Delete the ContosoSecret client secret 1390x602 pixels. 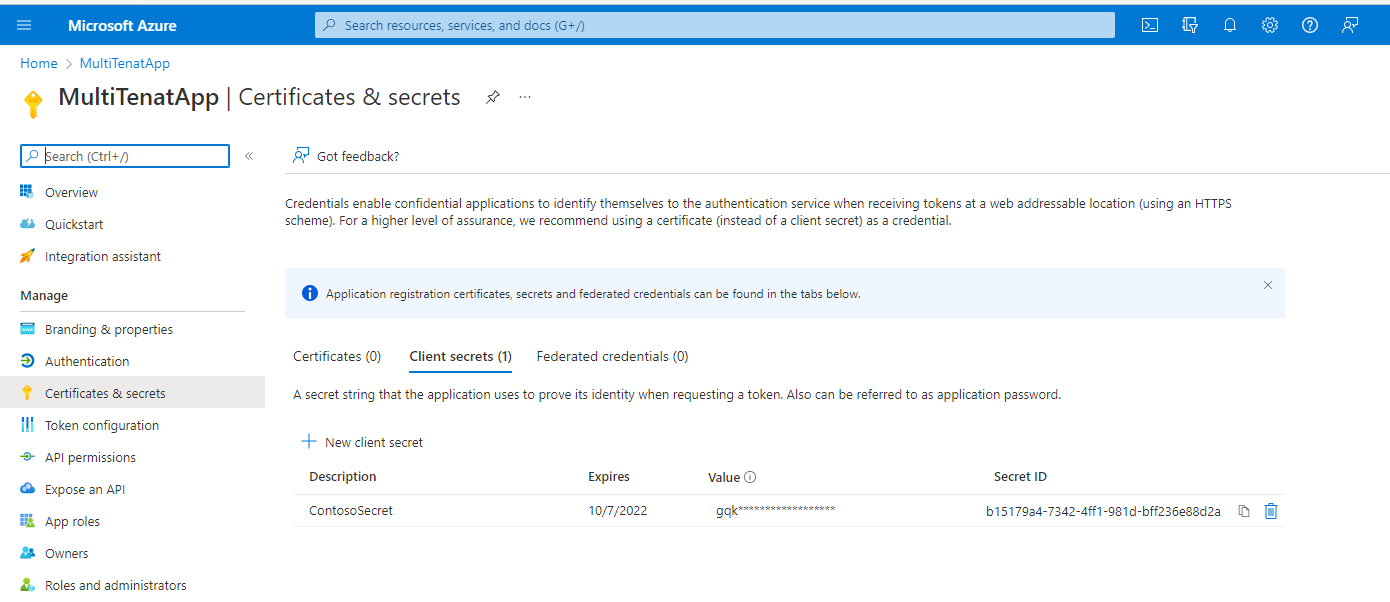click(x=1271, y=511)
